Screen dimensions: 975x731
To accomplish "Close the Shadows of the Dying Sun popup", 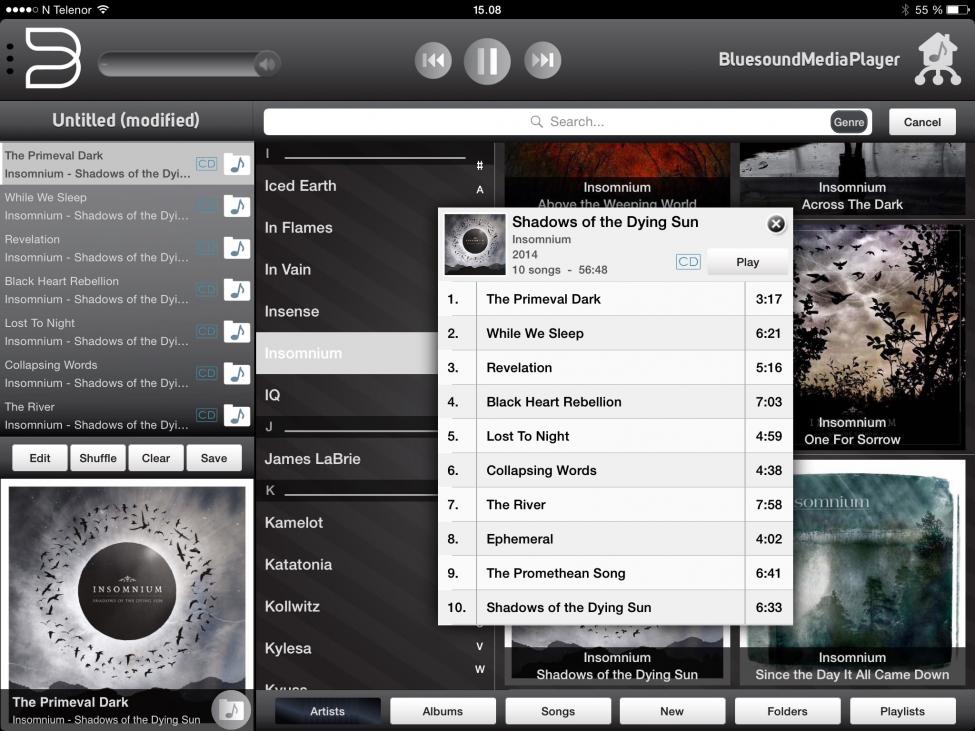I will point(776,224).
